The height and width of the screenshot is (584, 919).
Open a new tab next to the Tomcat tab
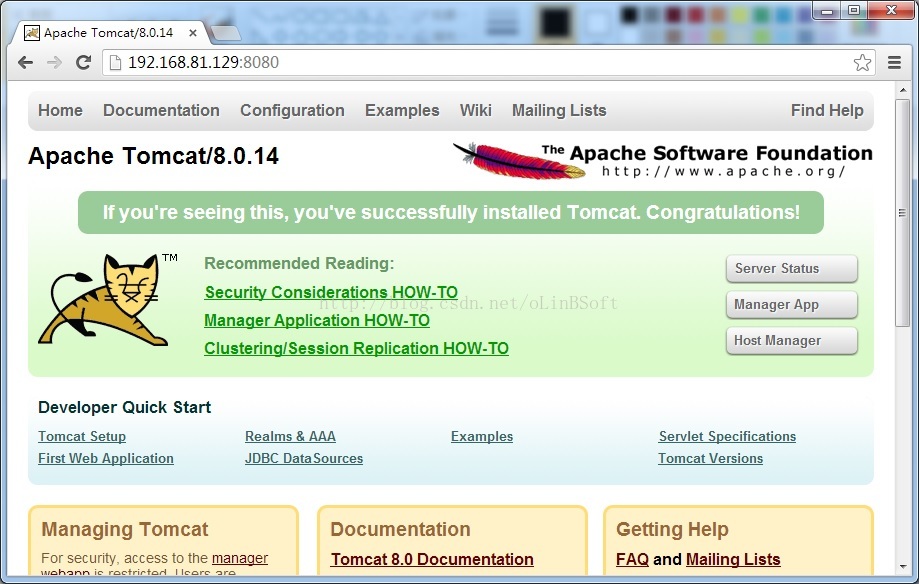226,33
